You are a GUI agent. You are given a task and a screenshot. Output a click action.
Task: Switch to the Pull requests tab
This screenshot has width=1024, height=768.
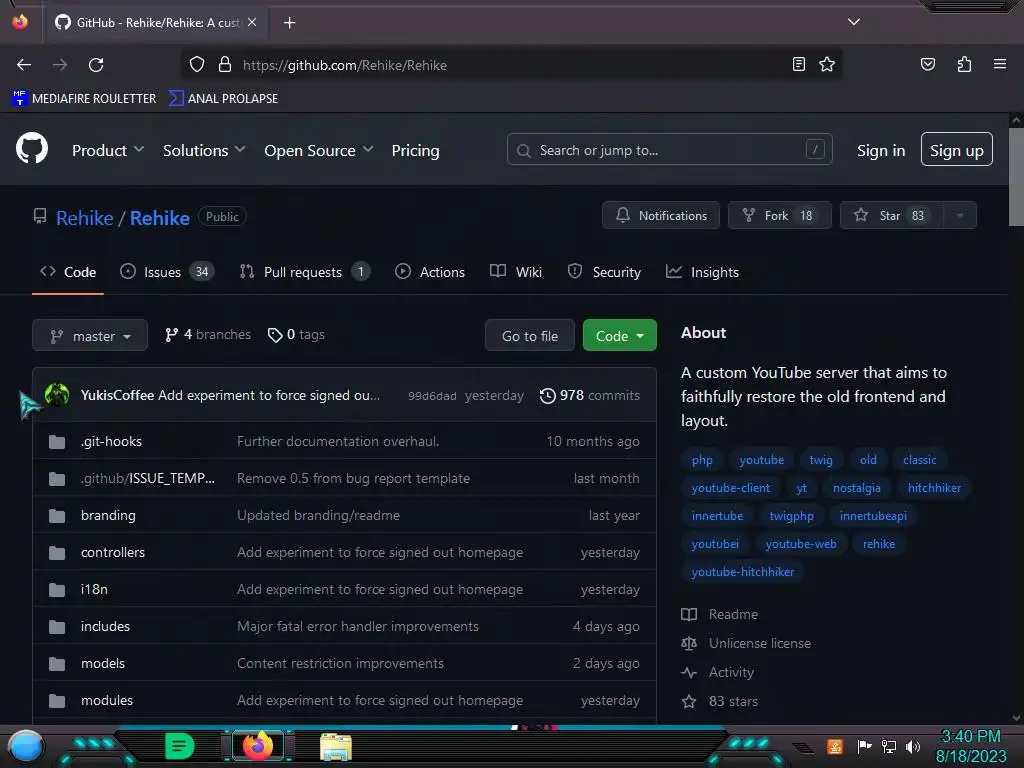click(x=304, y=272)
